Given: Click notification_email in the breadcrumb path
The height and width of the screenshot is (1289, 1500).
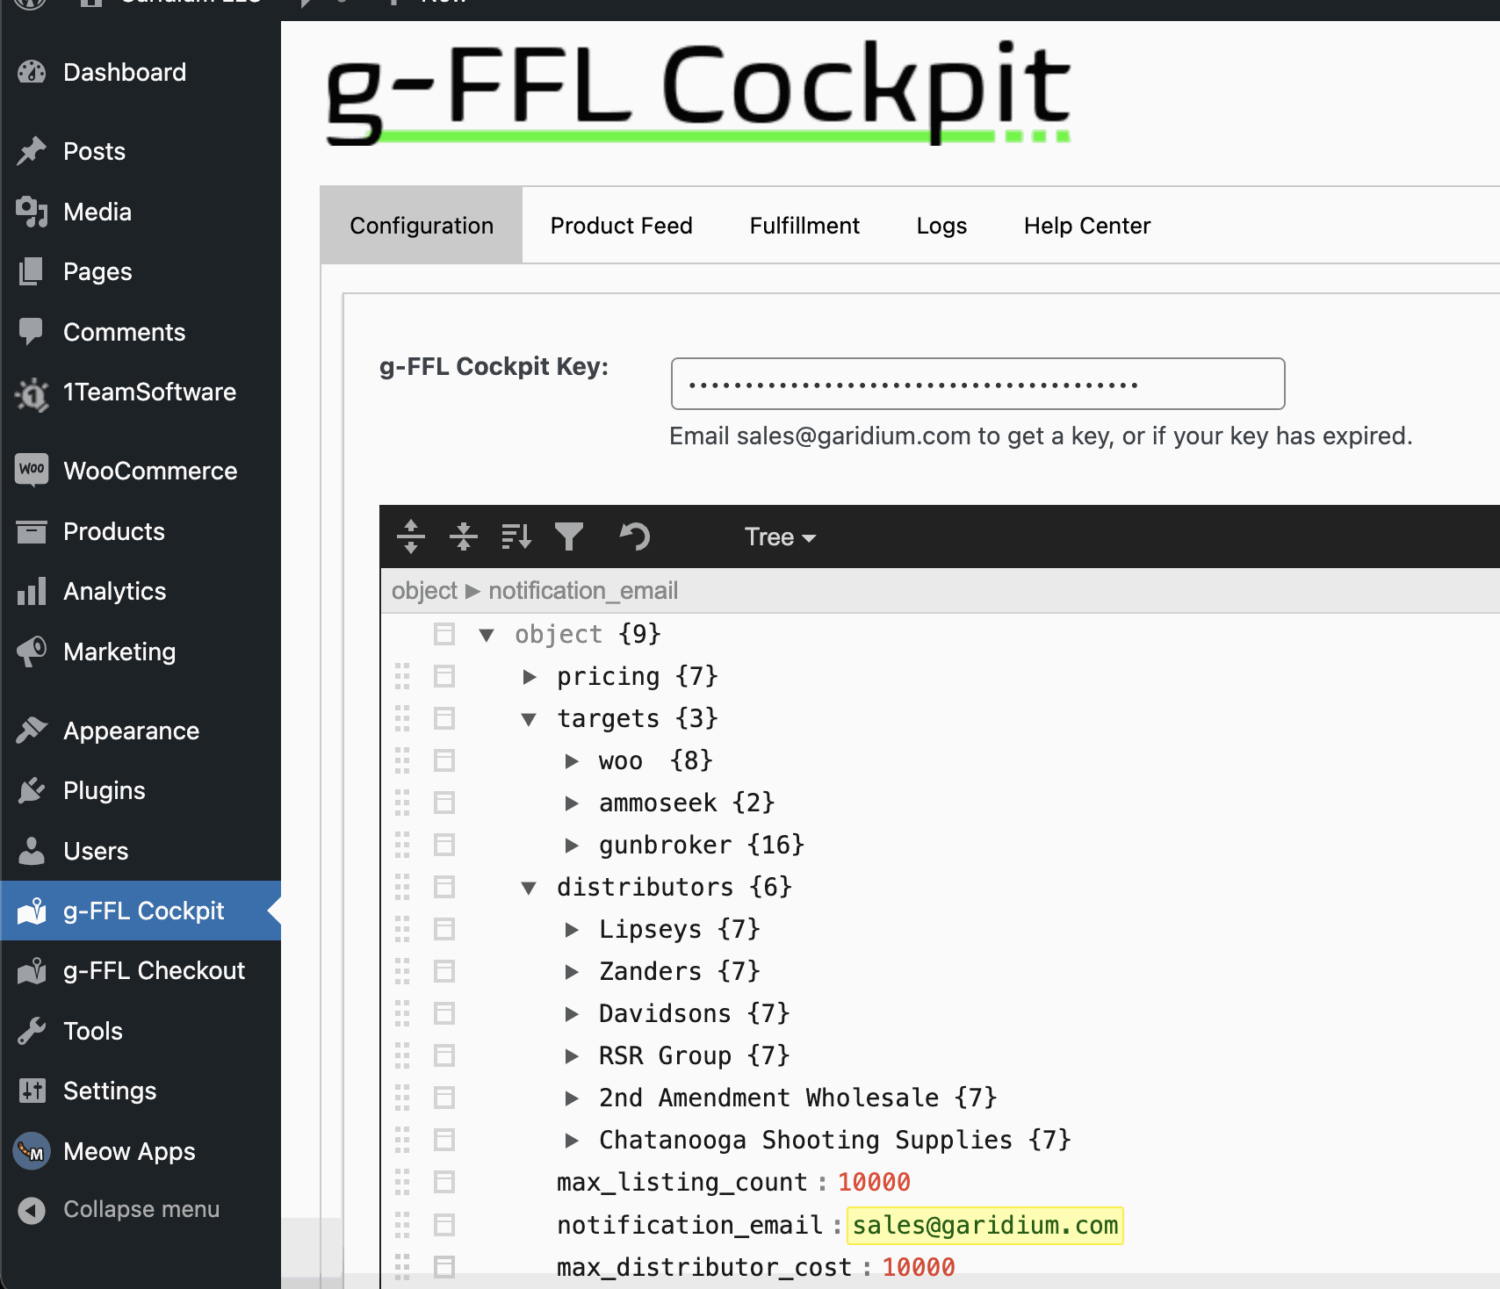Looking at the screenshot, I should point(583,591).
